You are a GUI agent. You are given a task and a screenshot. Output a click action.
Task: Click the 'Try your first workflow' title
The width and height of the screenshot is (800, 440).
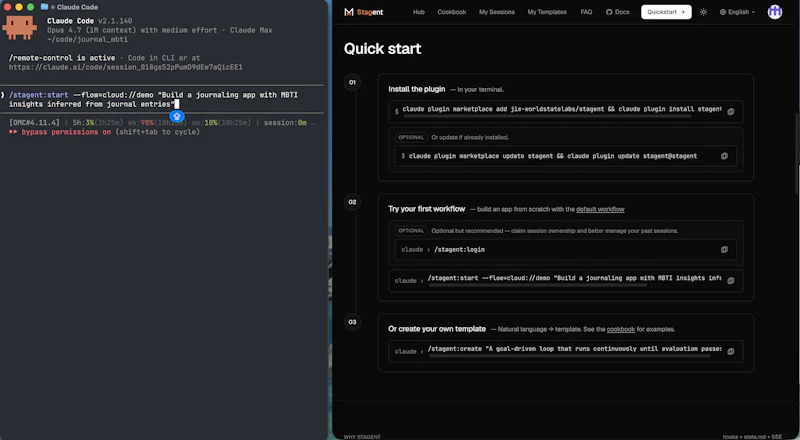coord(427,209)
